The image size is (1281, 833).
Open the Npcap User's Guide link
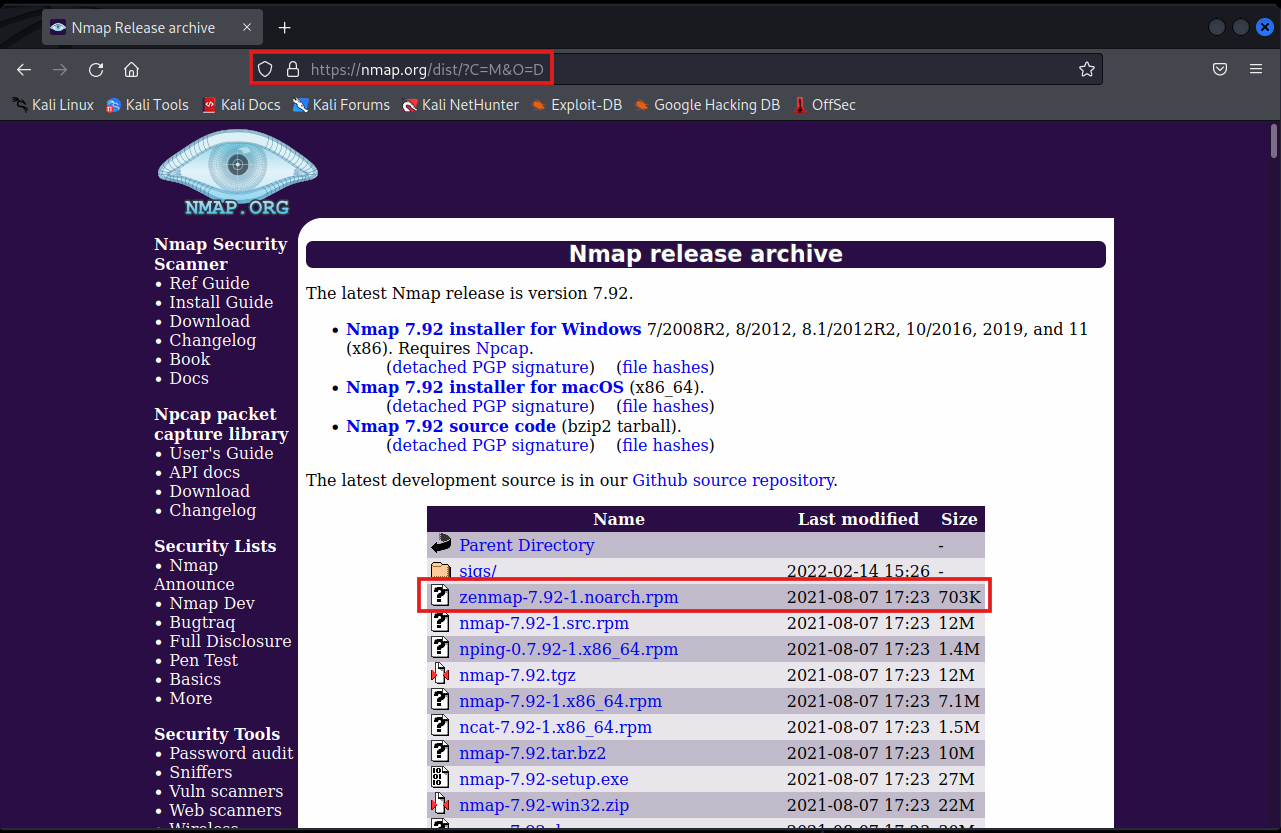(x=221, y=453)
